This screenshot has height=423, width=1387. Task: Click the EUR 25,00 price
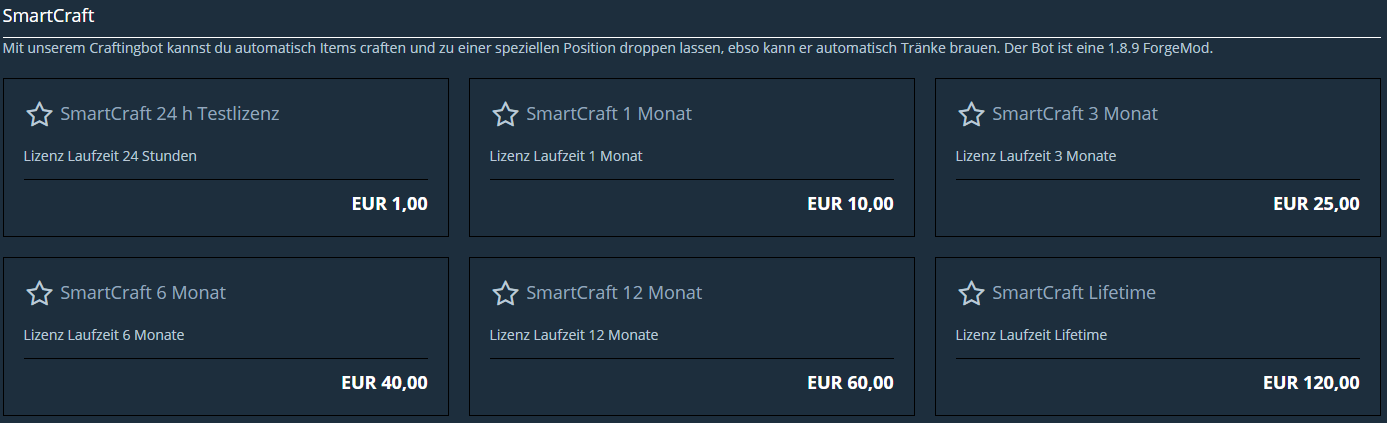click(1317, 204)
